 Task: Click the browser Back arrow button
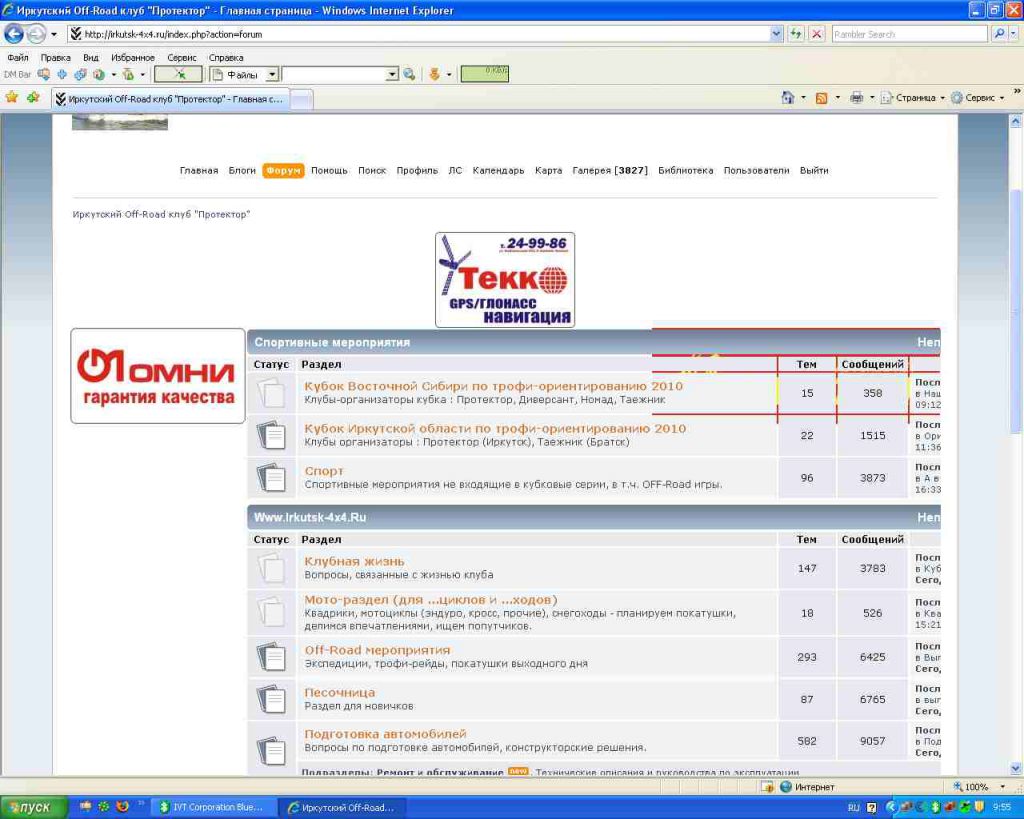pos(14,33)
